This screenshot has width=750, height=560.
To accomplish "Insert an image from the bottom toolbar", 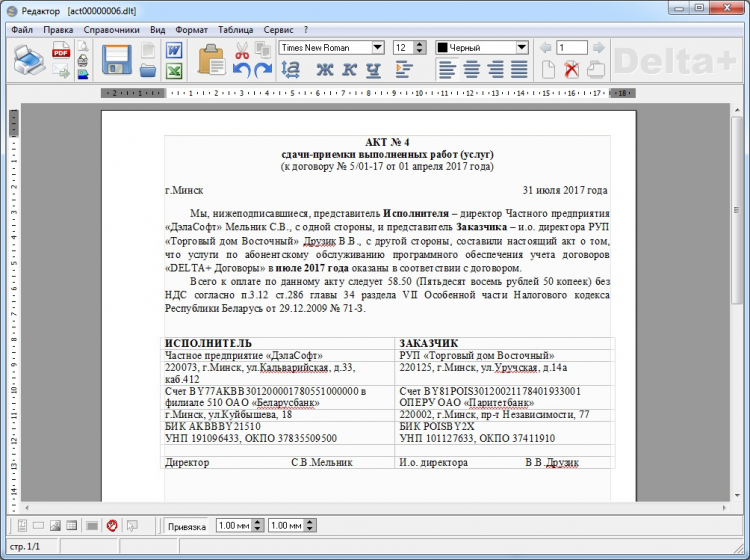I will pyautogui.click(x=55, y=526).
